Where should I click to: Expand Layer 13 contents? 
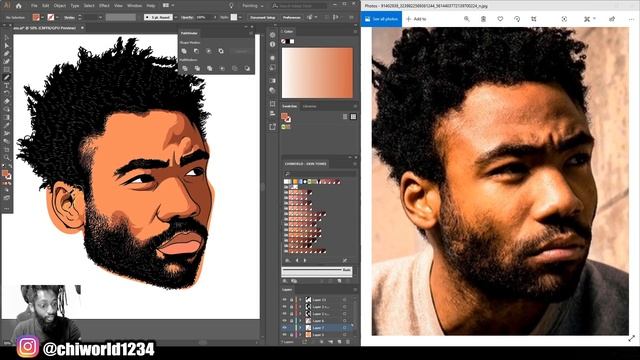pyautogui.click(x=300, y=300)
